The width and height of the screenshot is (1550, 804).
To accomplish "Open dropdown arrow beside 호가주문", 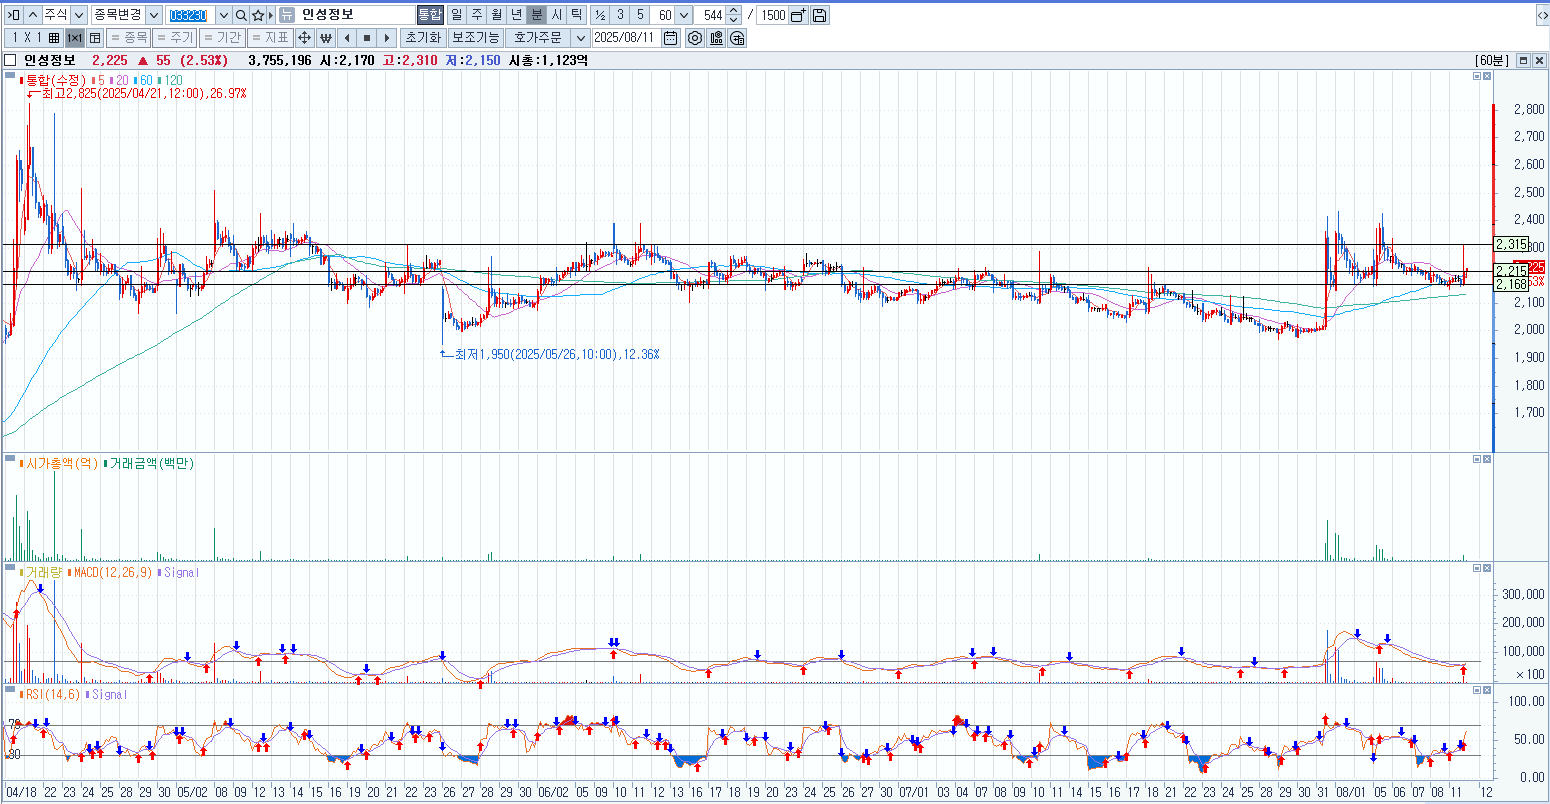I will (x=580, y=38).
